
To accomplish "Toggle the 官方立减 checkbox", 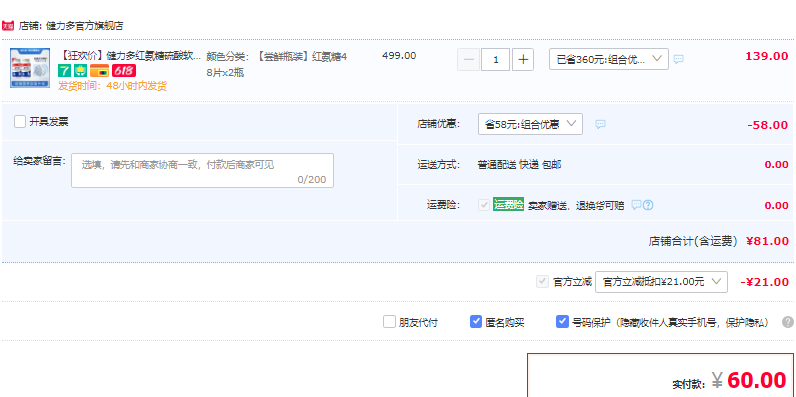I will tap(543, 282).
